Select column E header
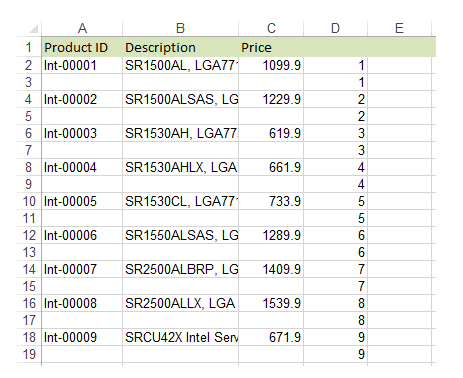 [399, 28]
